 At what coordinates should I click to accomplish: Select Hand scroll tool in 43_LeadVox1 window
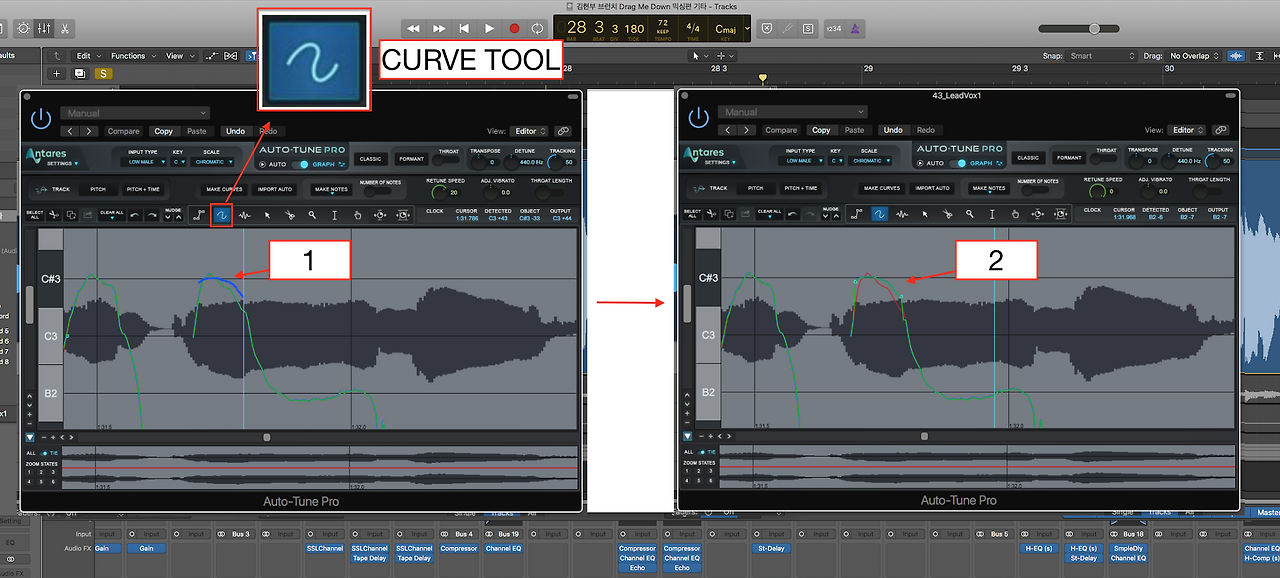tap(1015, 213)
